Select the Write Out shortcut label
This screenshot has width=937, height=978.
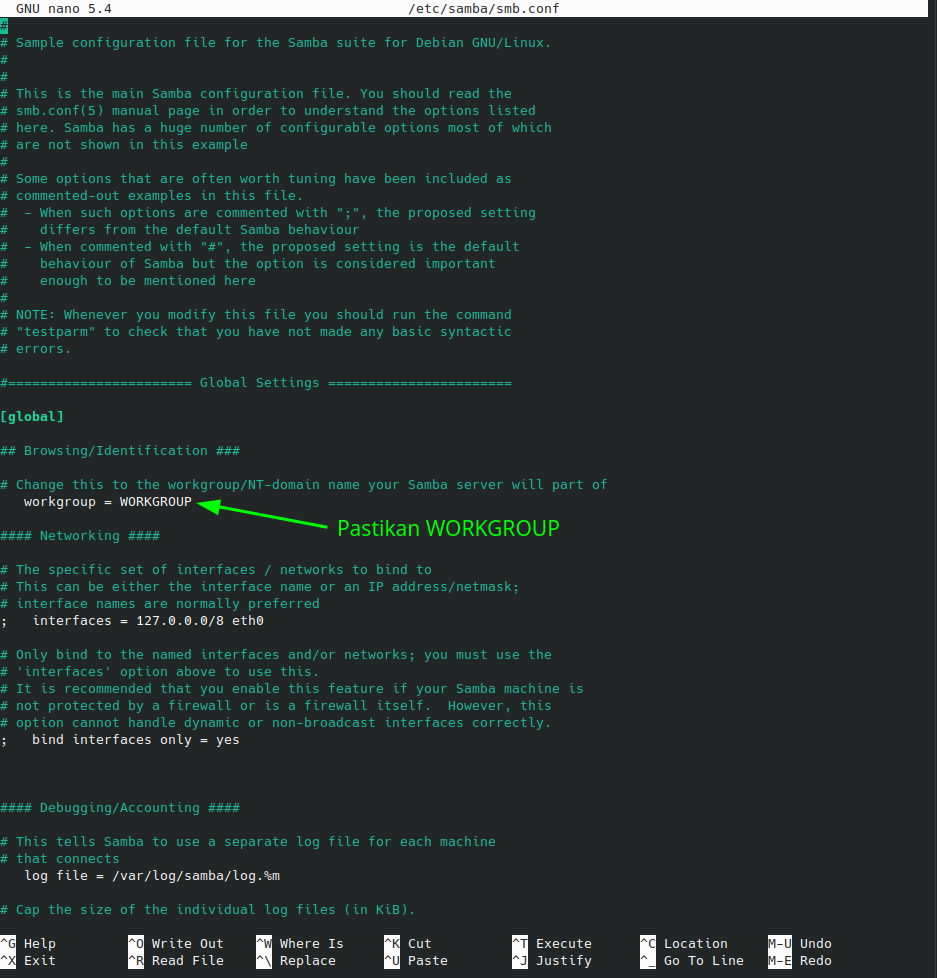click(x=187, y=943)
